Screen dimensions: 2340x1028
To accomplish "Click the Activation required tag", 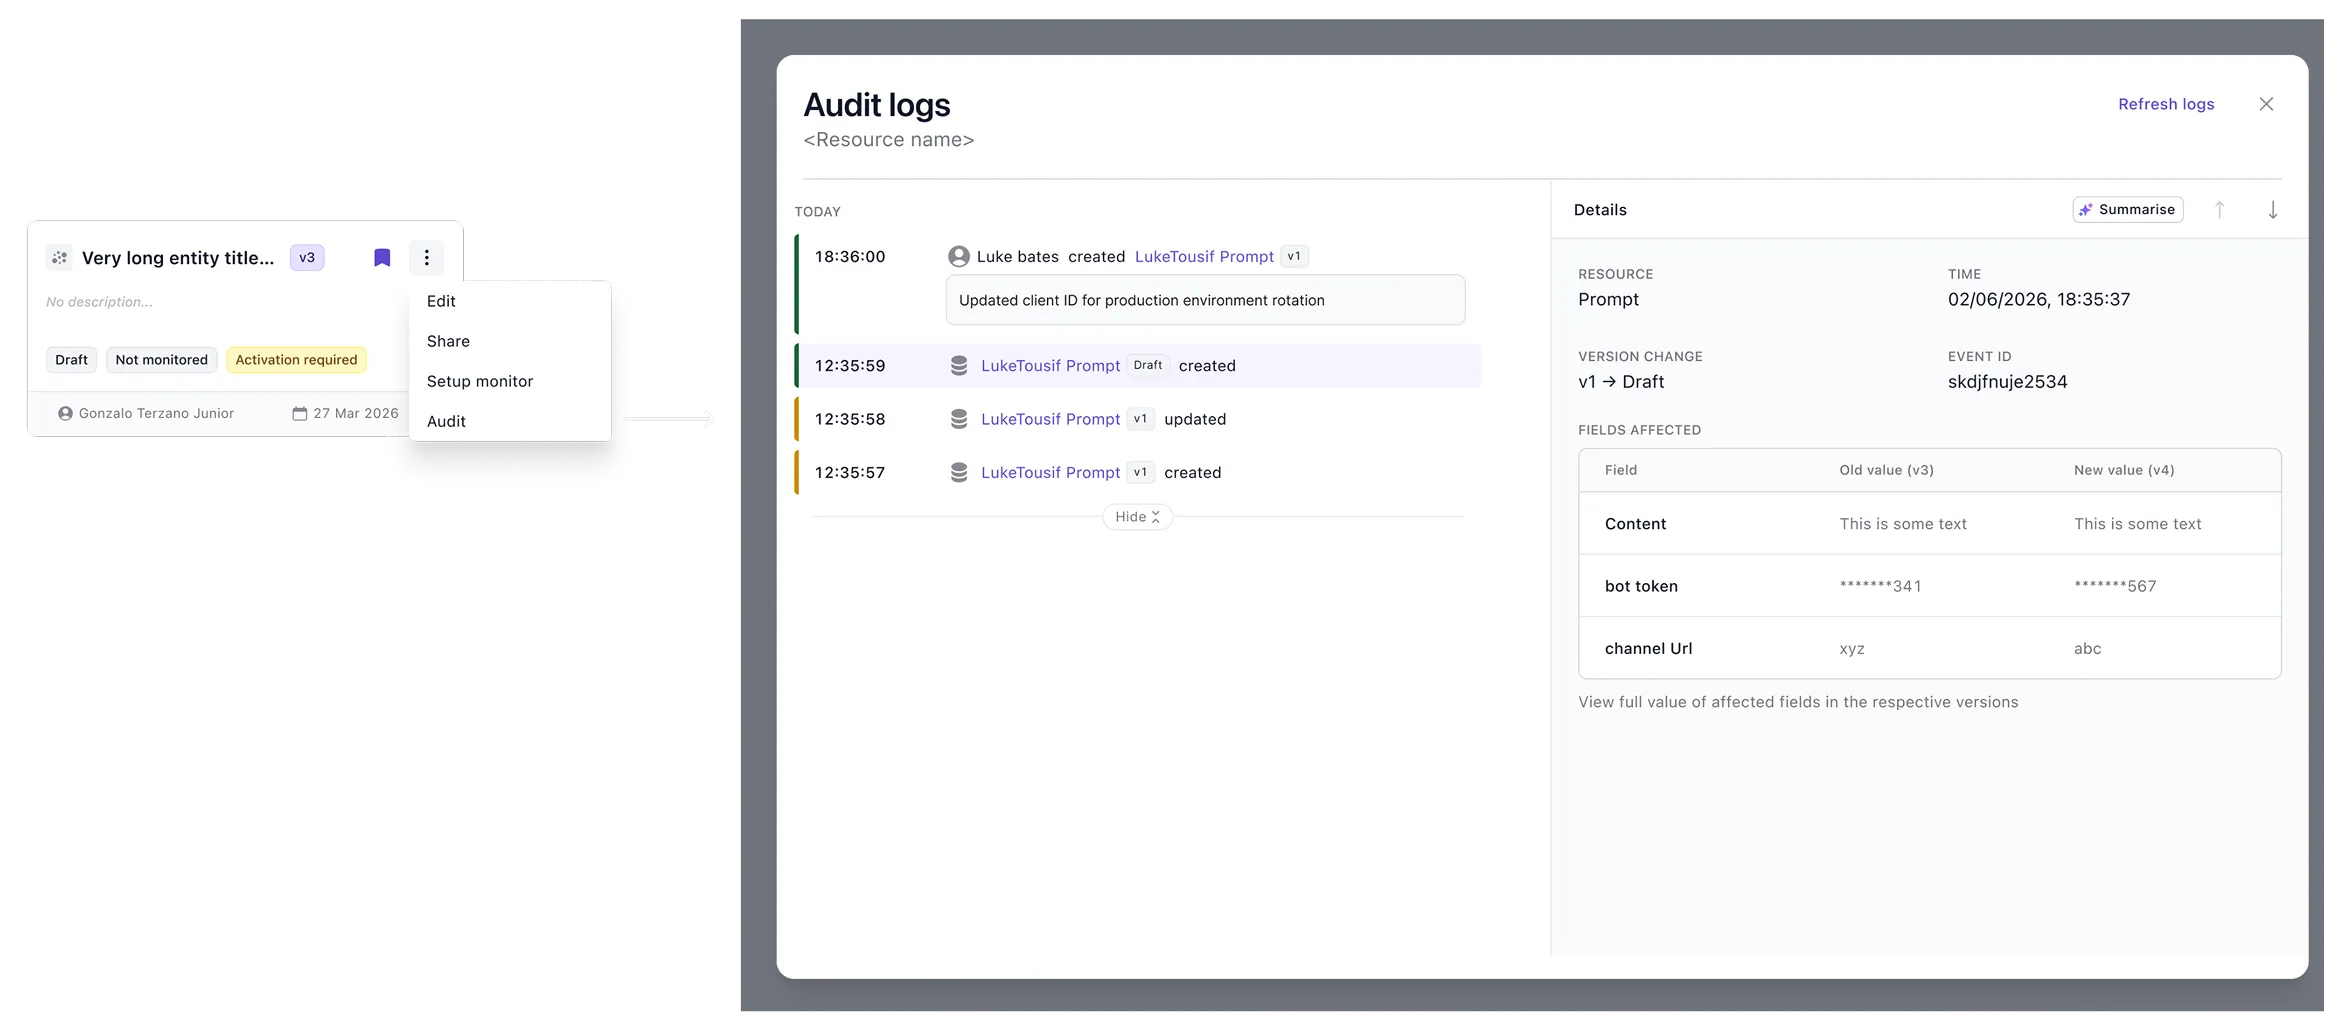I will point(296,360).
